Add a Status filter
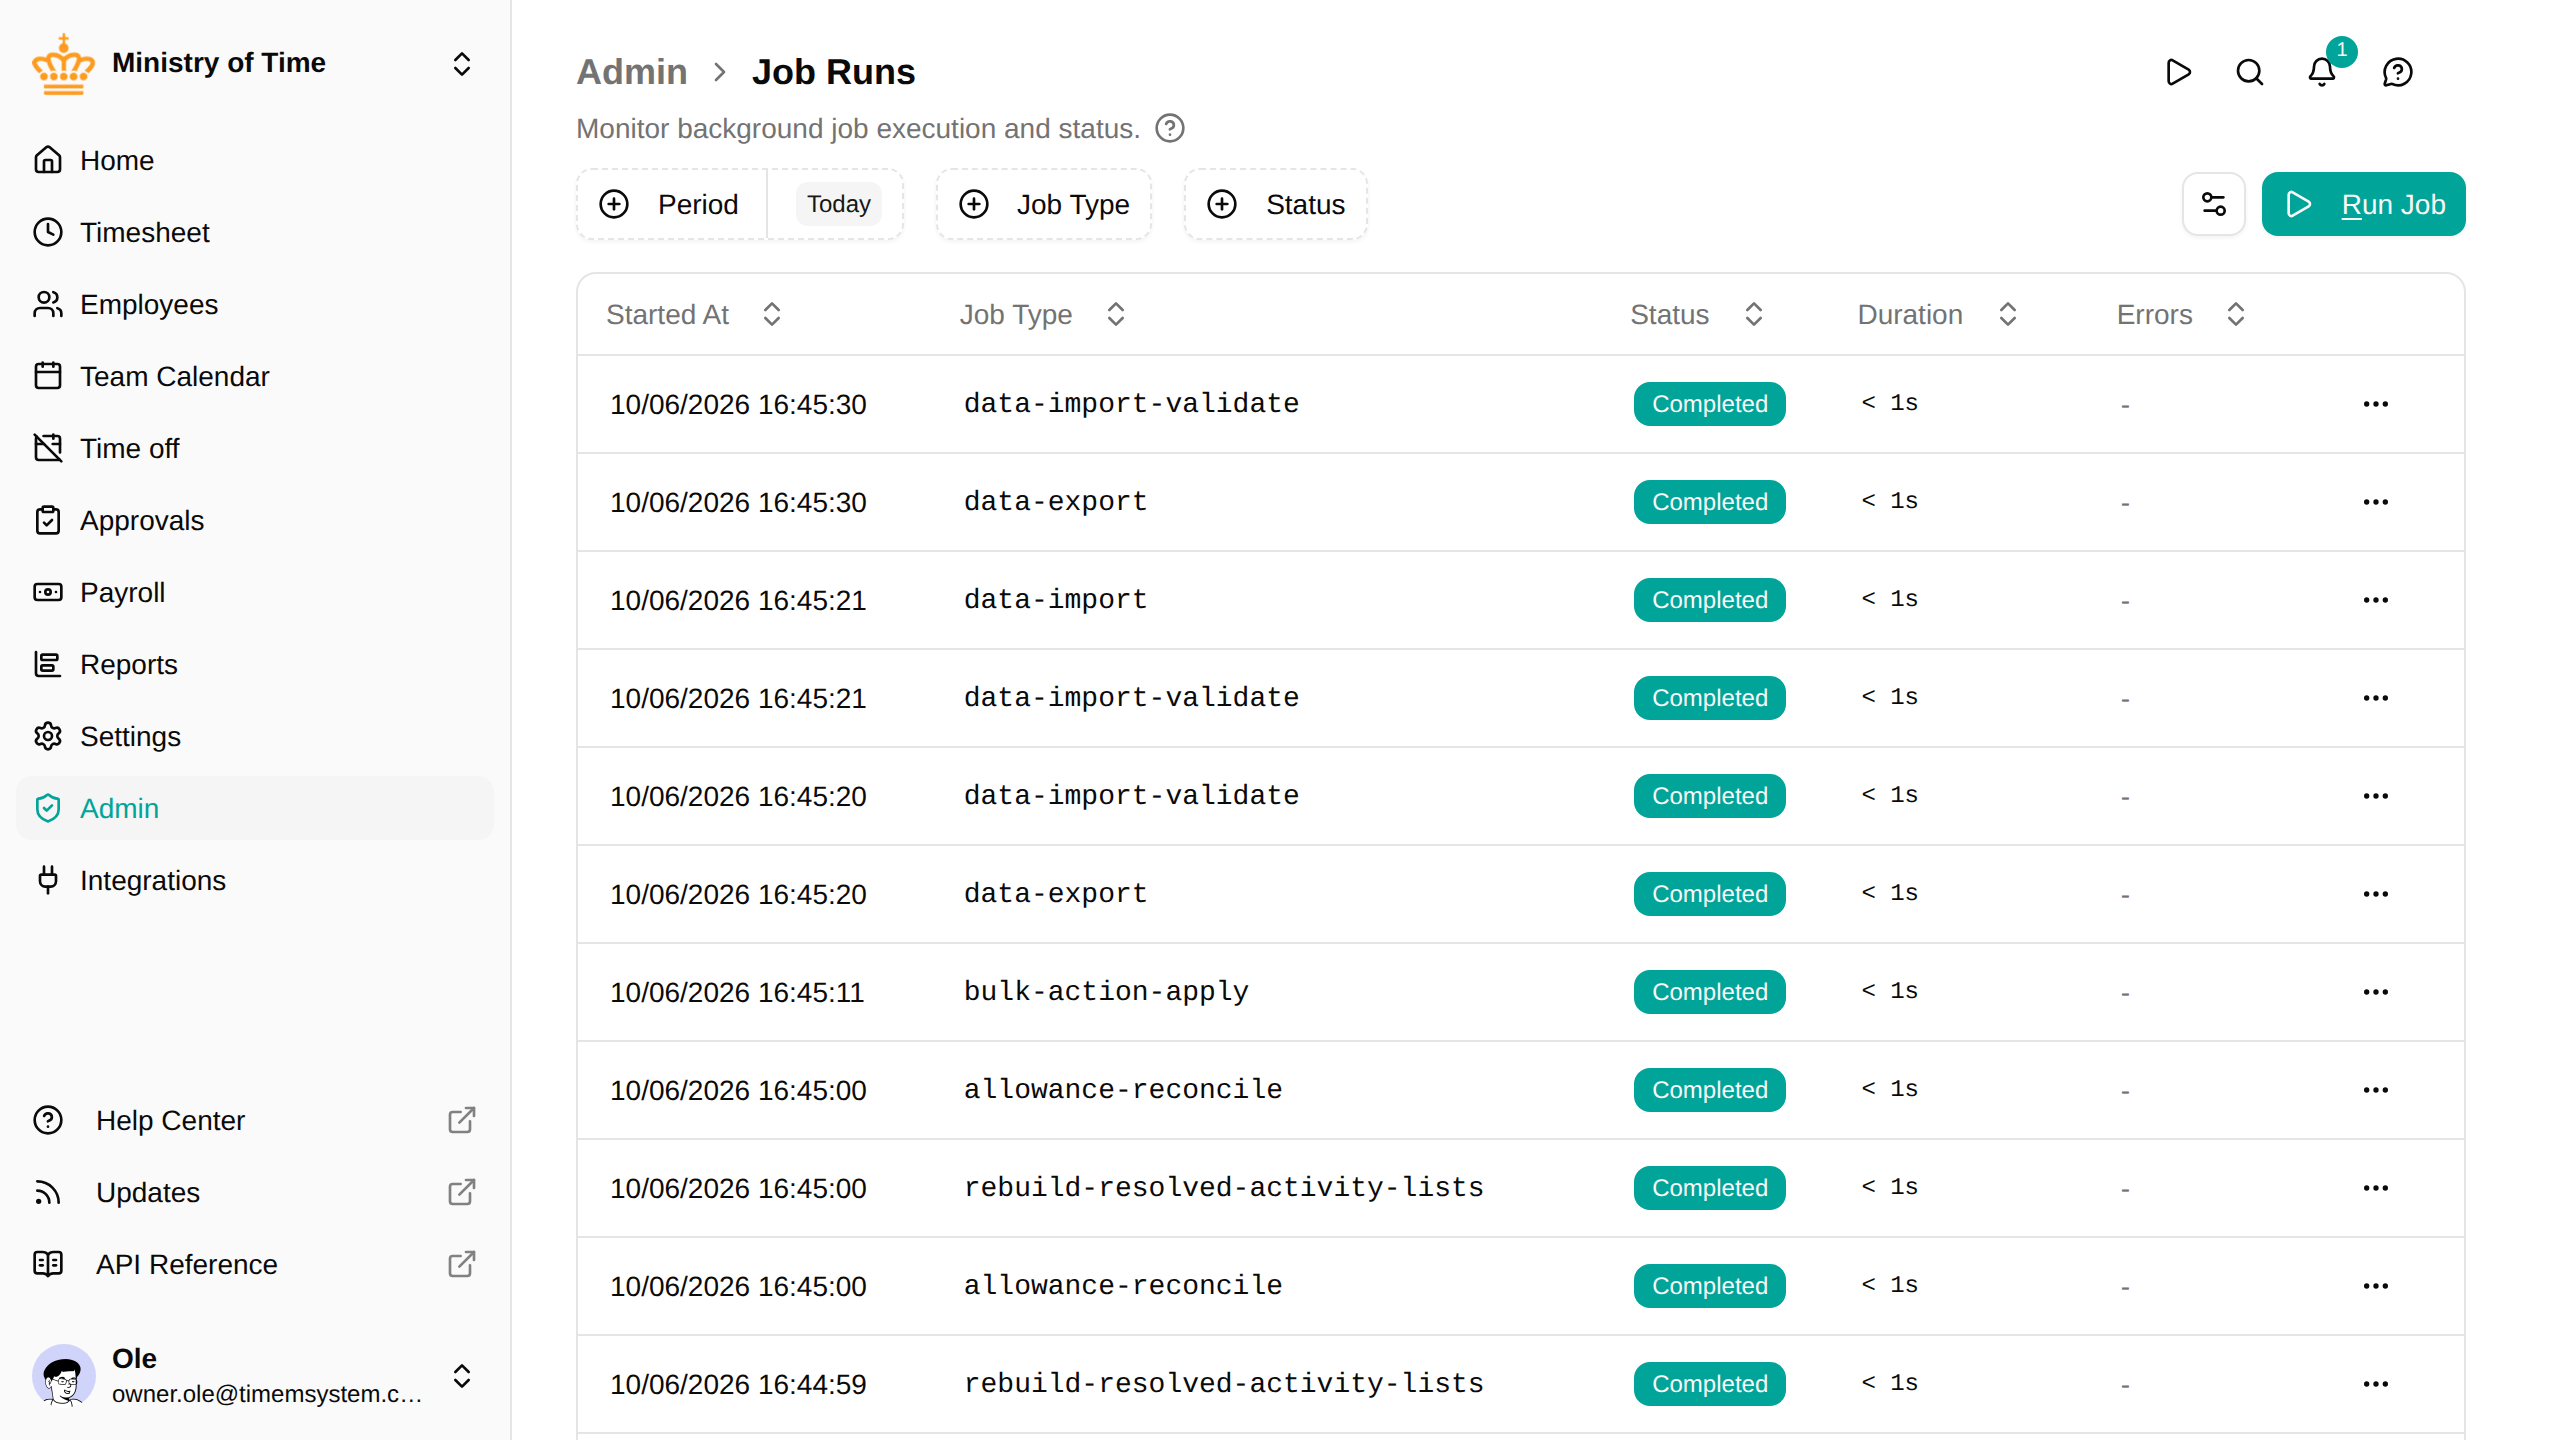Image resolution: width=2560 pixels, height=1440 pixels. (x=1276, y=204)
